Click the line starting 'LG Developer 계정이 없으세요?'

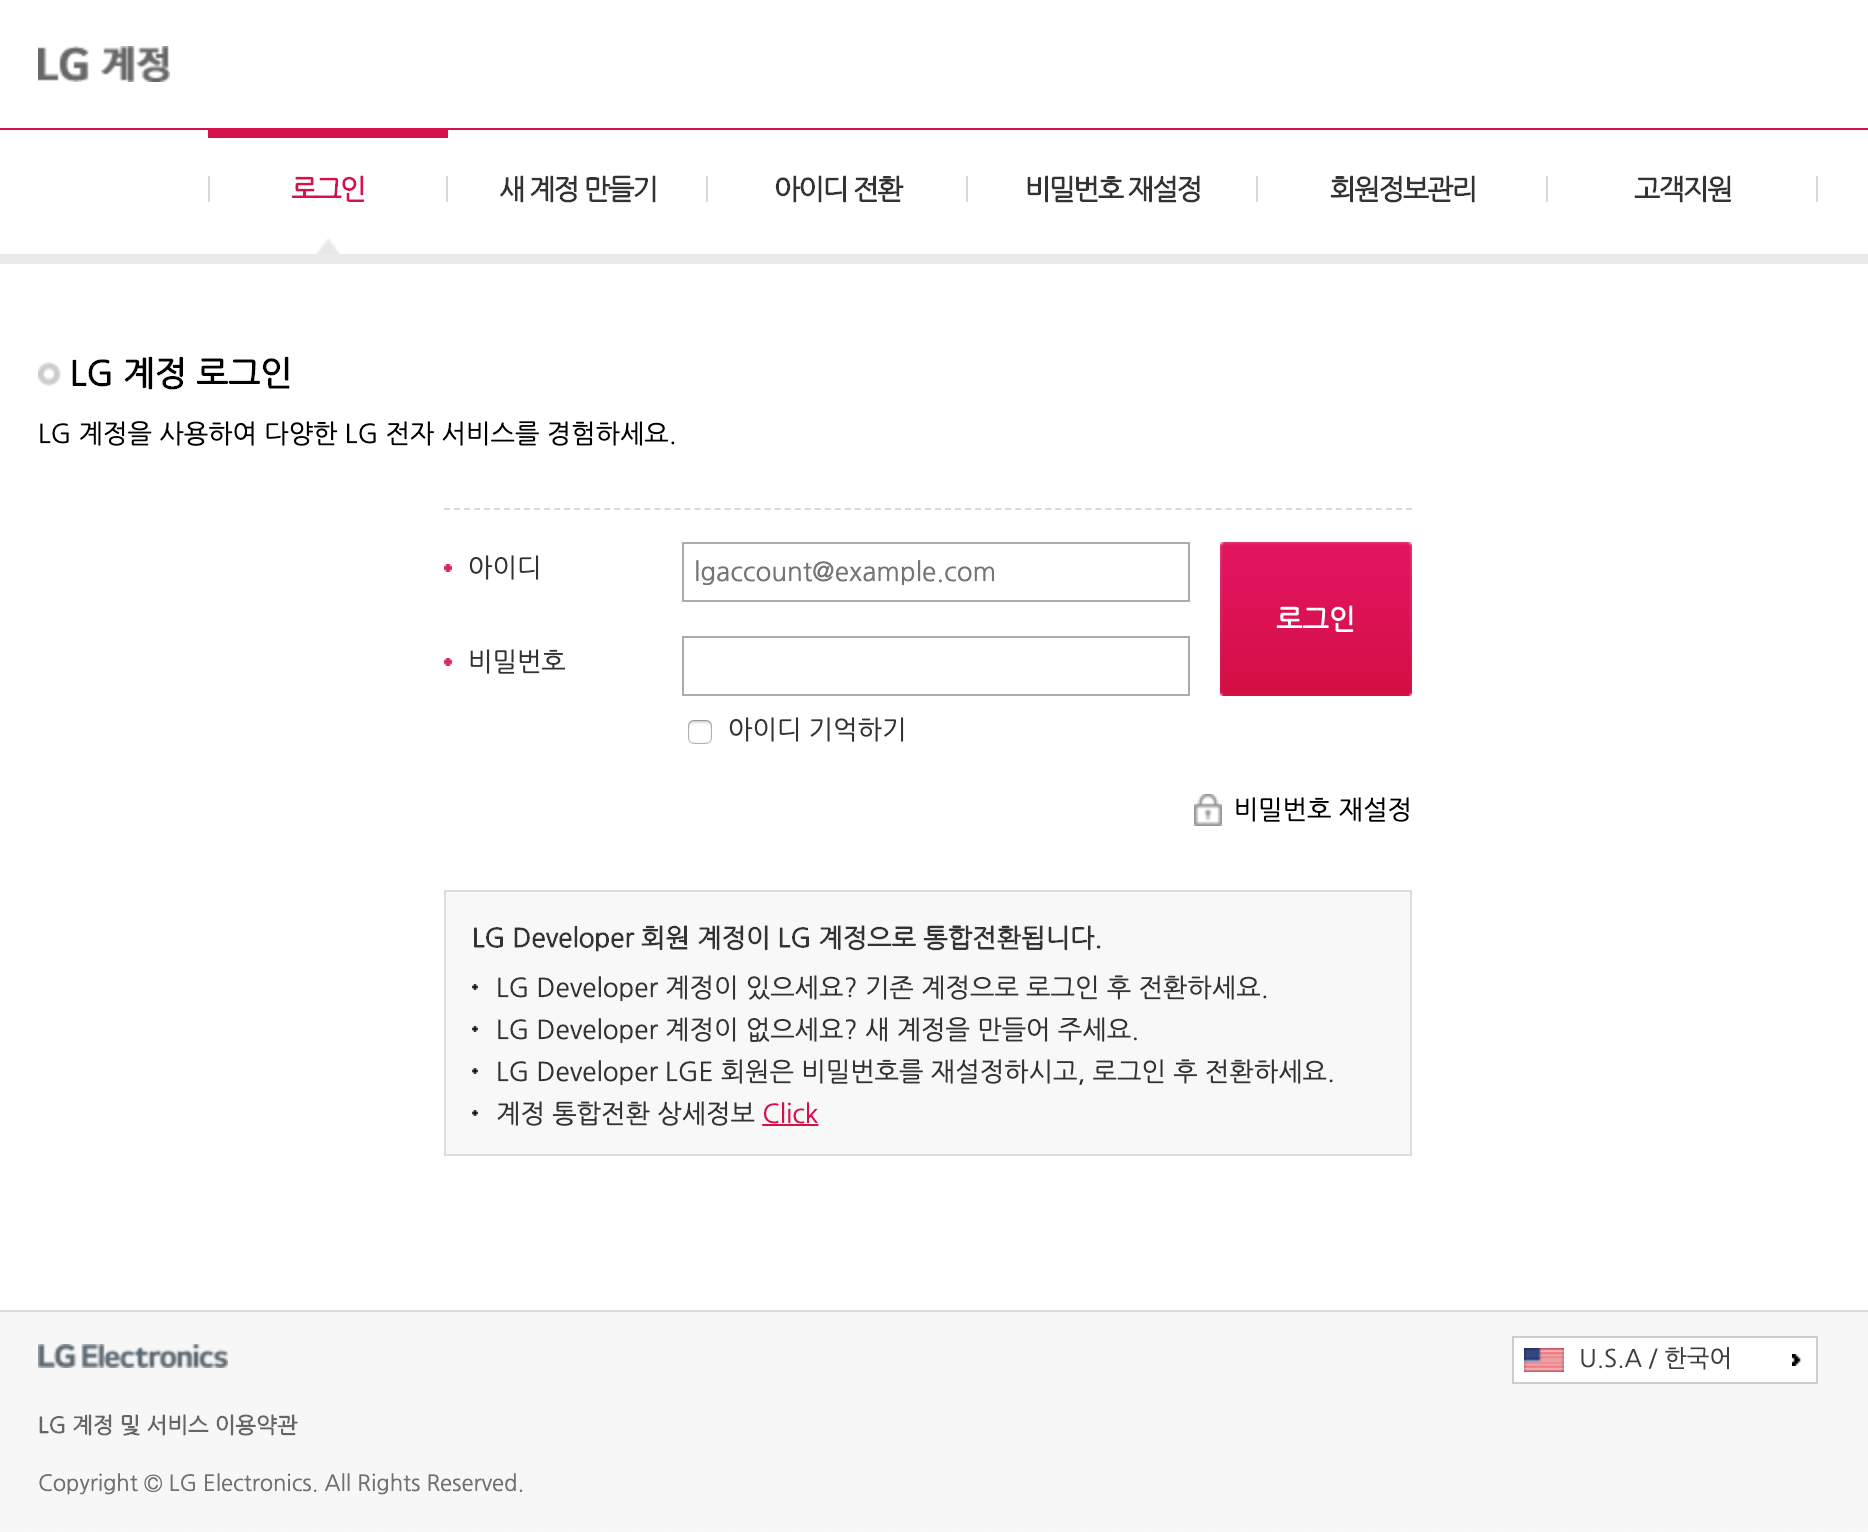(x=817, y=1029)
